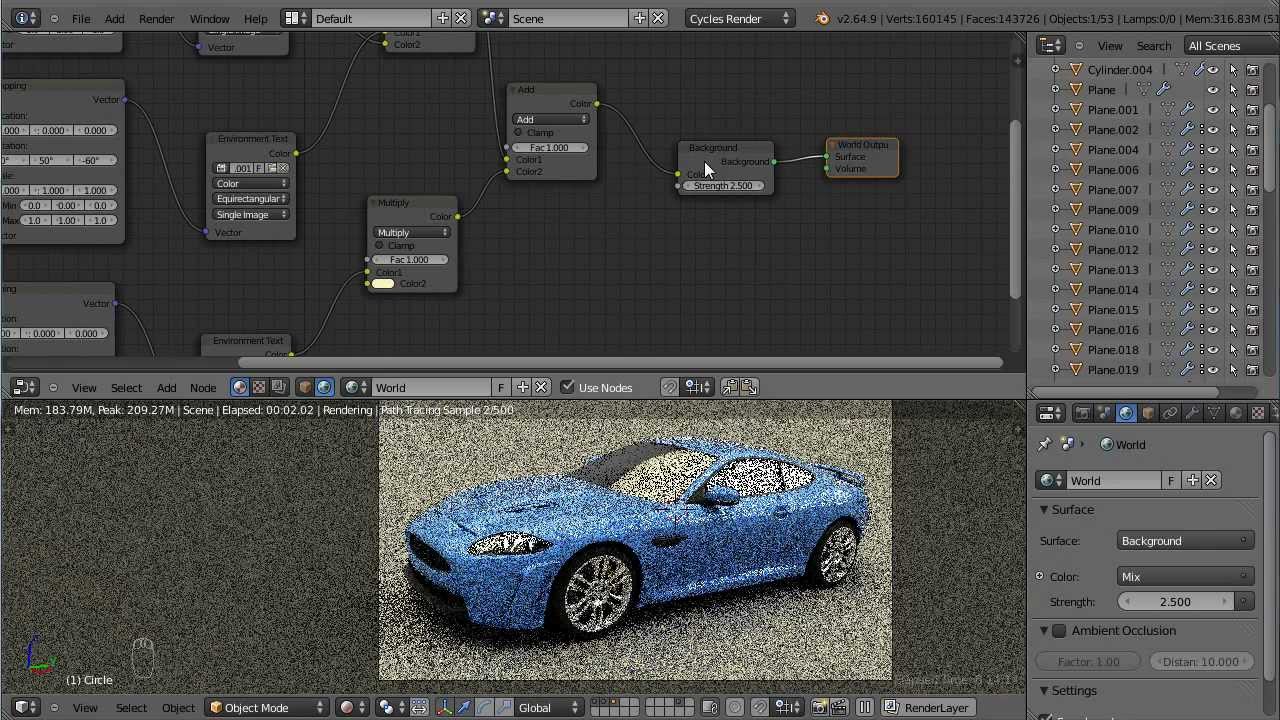Image resolution: width=1280 pixels, height=720 pixels.
Task: Open the Object Mode dropdown
Action: (266, 708)
